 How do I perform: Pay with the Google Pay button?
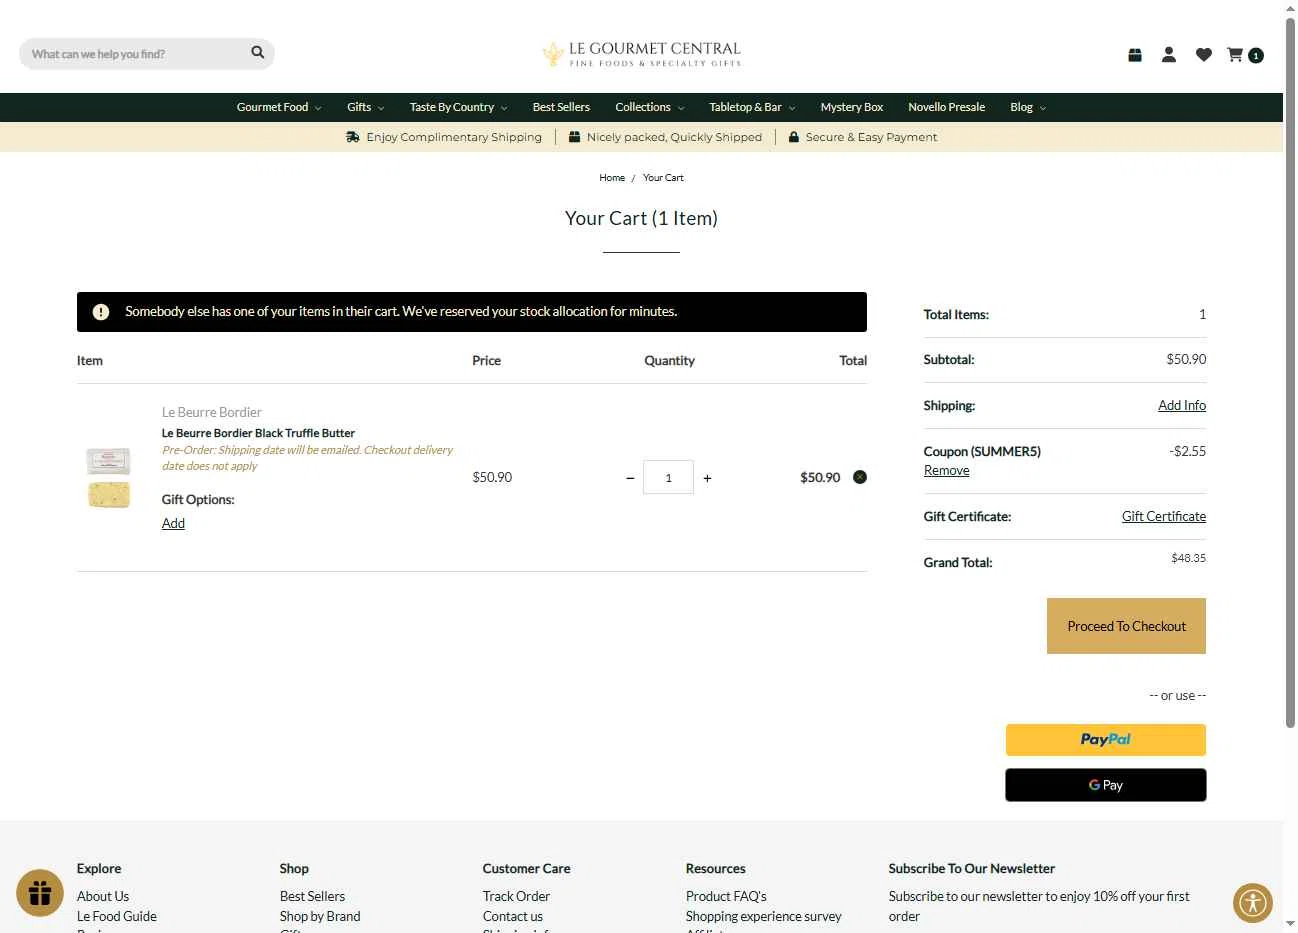[x=1105, y=785]
